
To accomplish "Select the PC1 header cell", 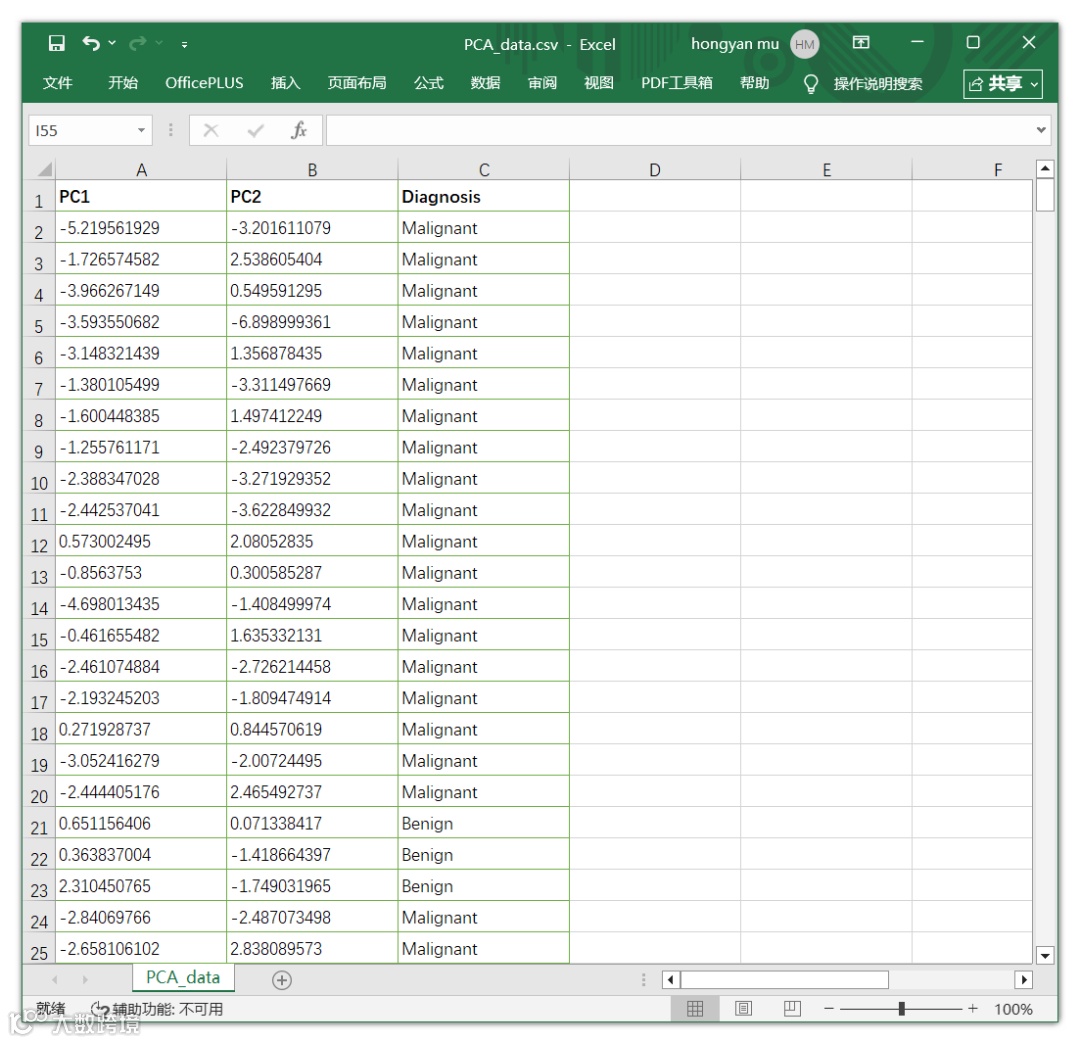I will click(141, 196).
